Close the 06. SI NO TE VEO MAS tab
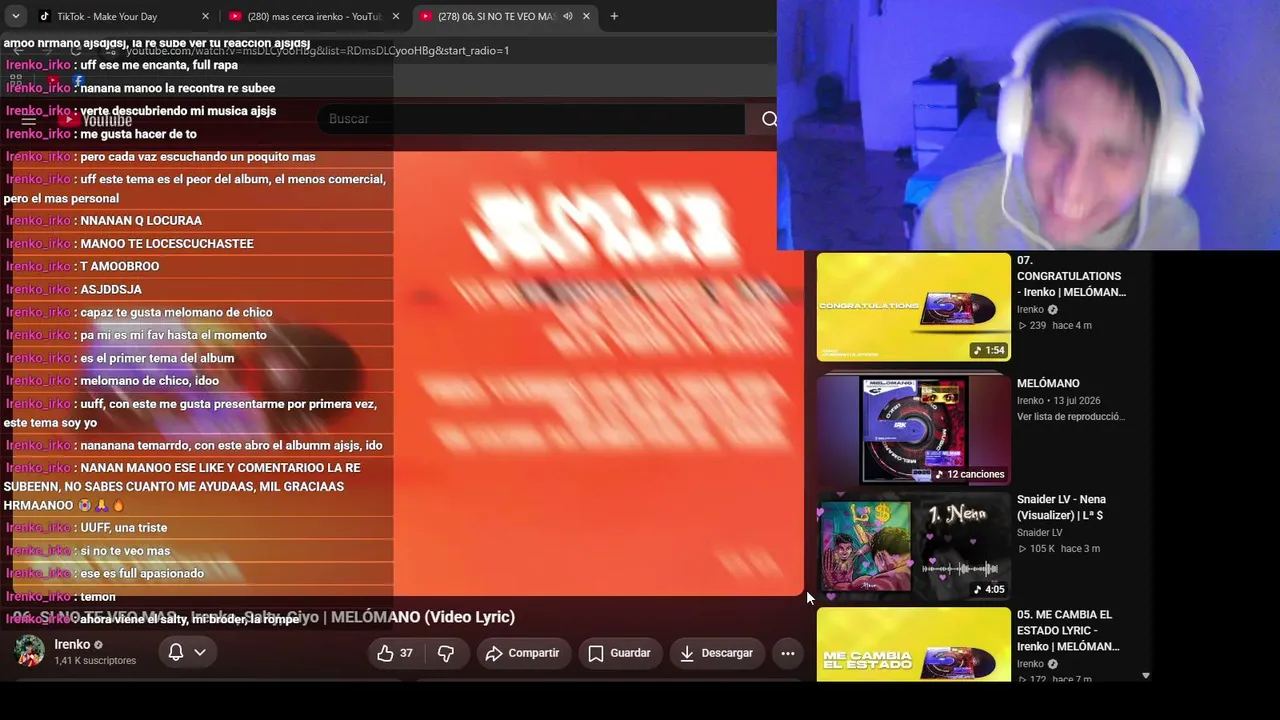The height and width of the screenshot is (720, 1280). 586,16
